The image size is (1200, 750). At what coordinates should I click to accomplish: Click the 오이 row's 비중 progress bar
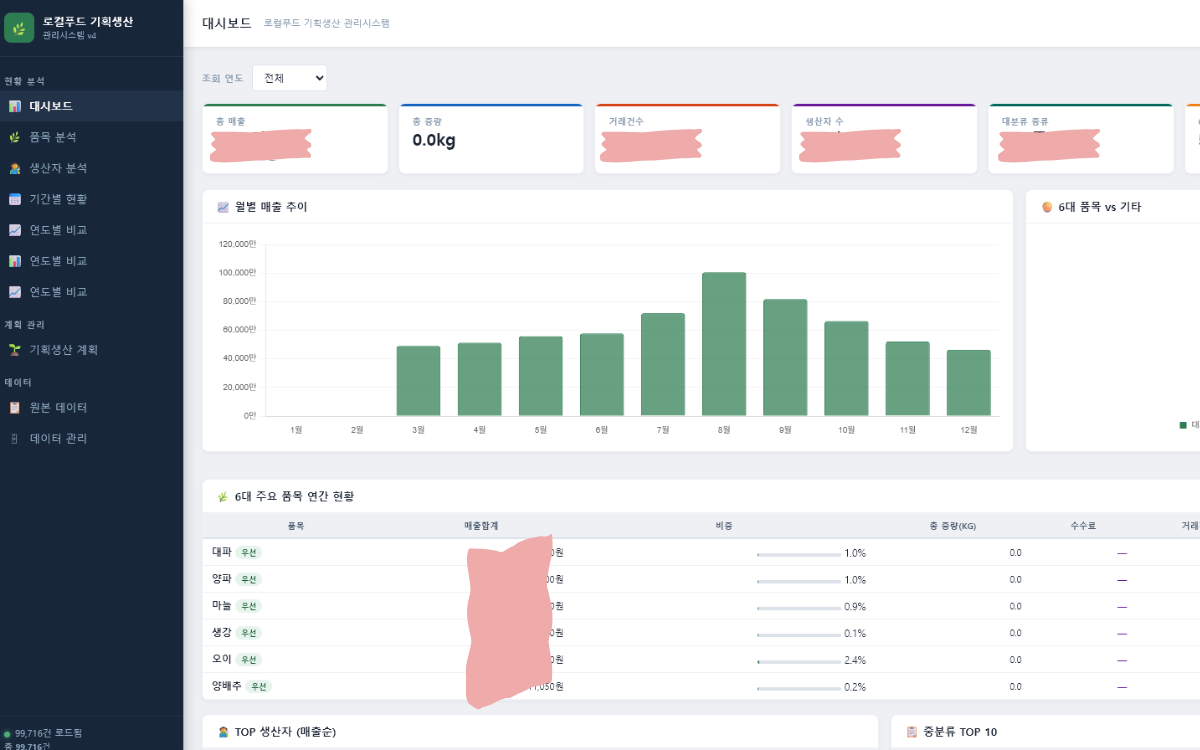798,661
